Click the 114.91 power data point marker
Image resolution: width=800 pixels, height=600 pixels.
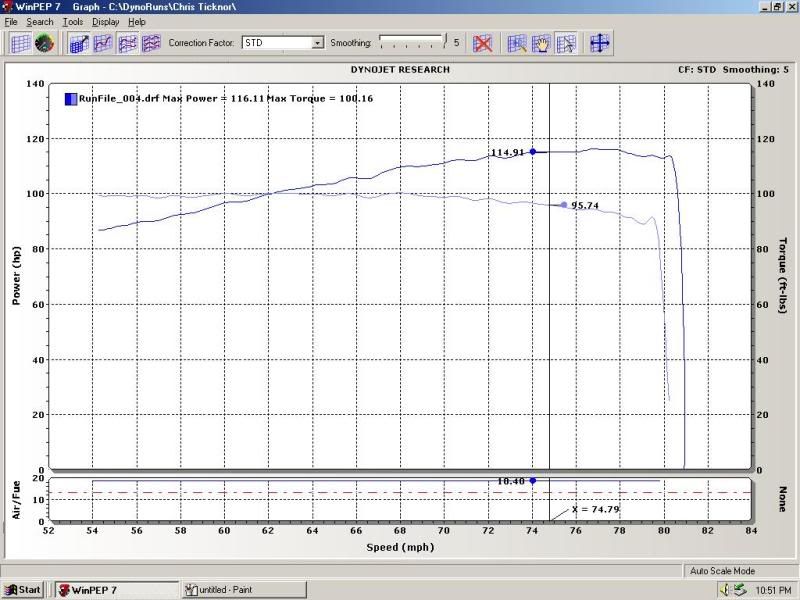coord(533,152)
